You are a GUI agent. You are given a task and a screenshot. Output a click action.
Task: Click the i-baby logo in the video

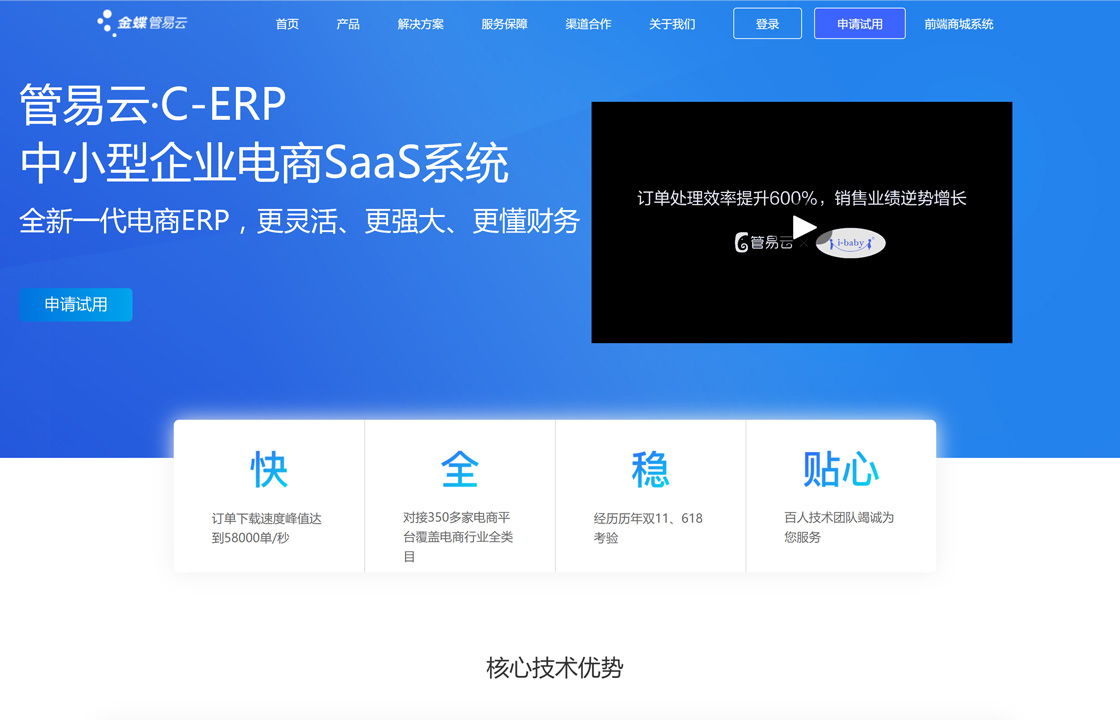click(851, 244)
